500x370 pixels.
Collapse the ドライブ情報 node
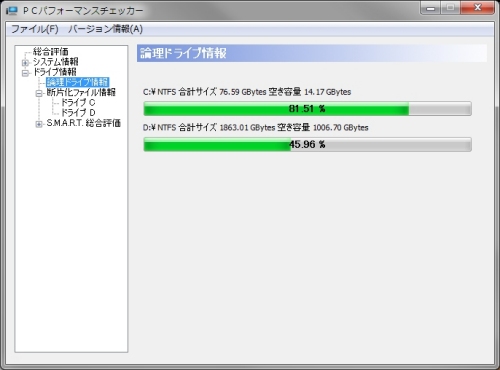tap(25, 73)
